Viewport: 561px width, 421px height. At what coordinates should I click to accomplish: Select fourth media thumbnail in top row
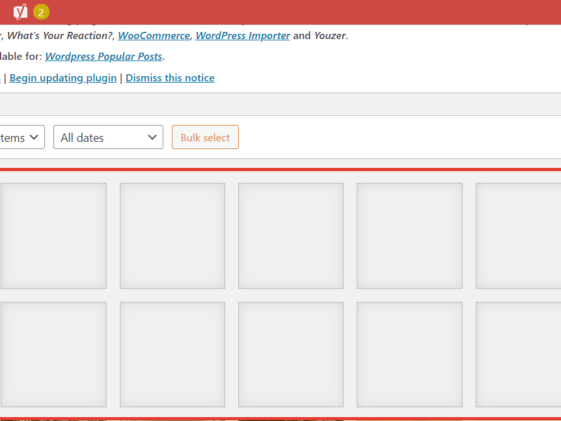410,236
